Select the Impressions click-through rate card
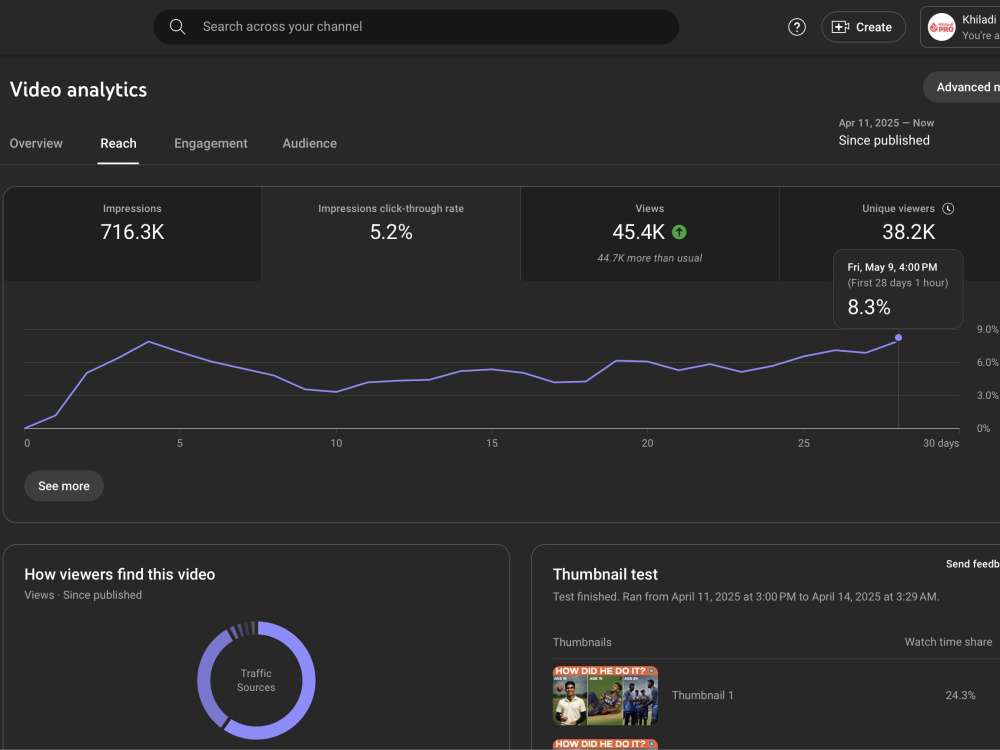The height and width of the screenshot is (750, 1000). tap(391, 233)
